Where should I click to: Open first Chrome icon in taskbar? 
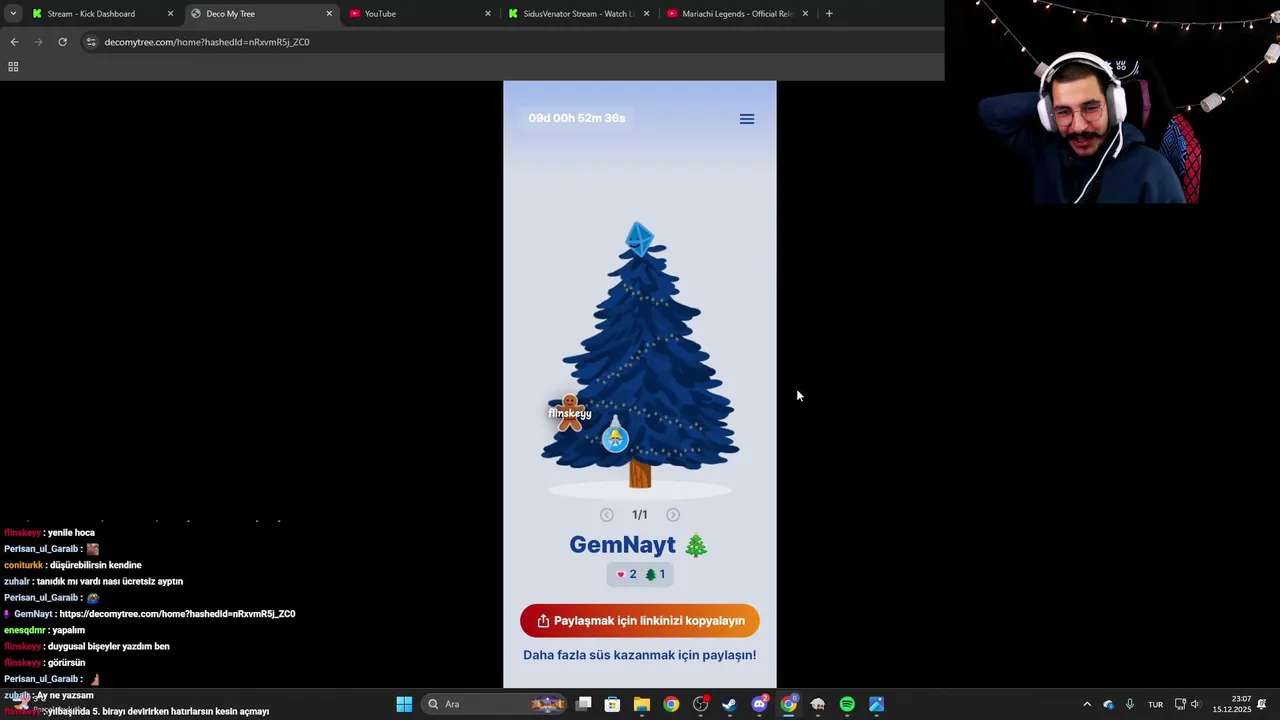[671, 704]
